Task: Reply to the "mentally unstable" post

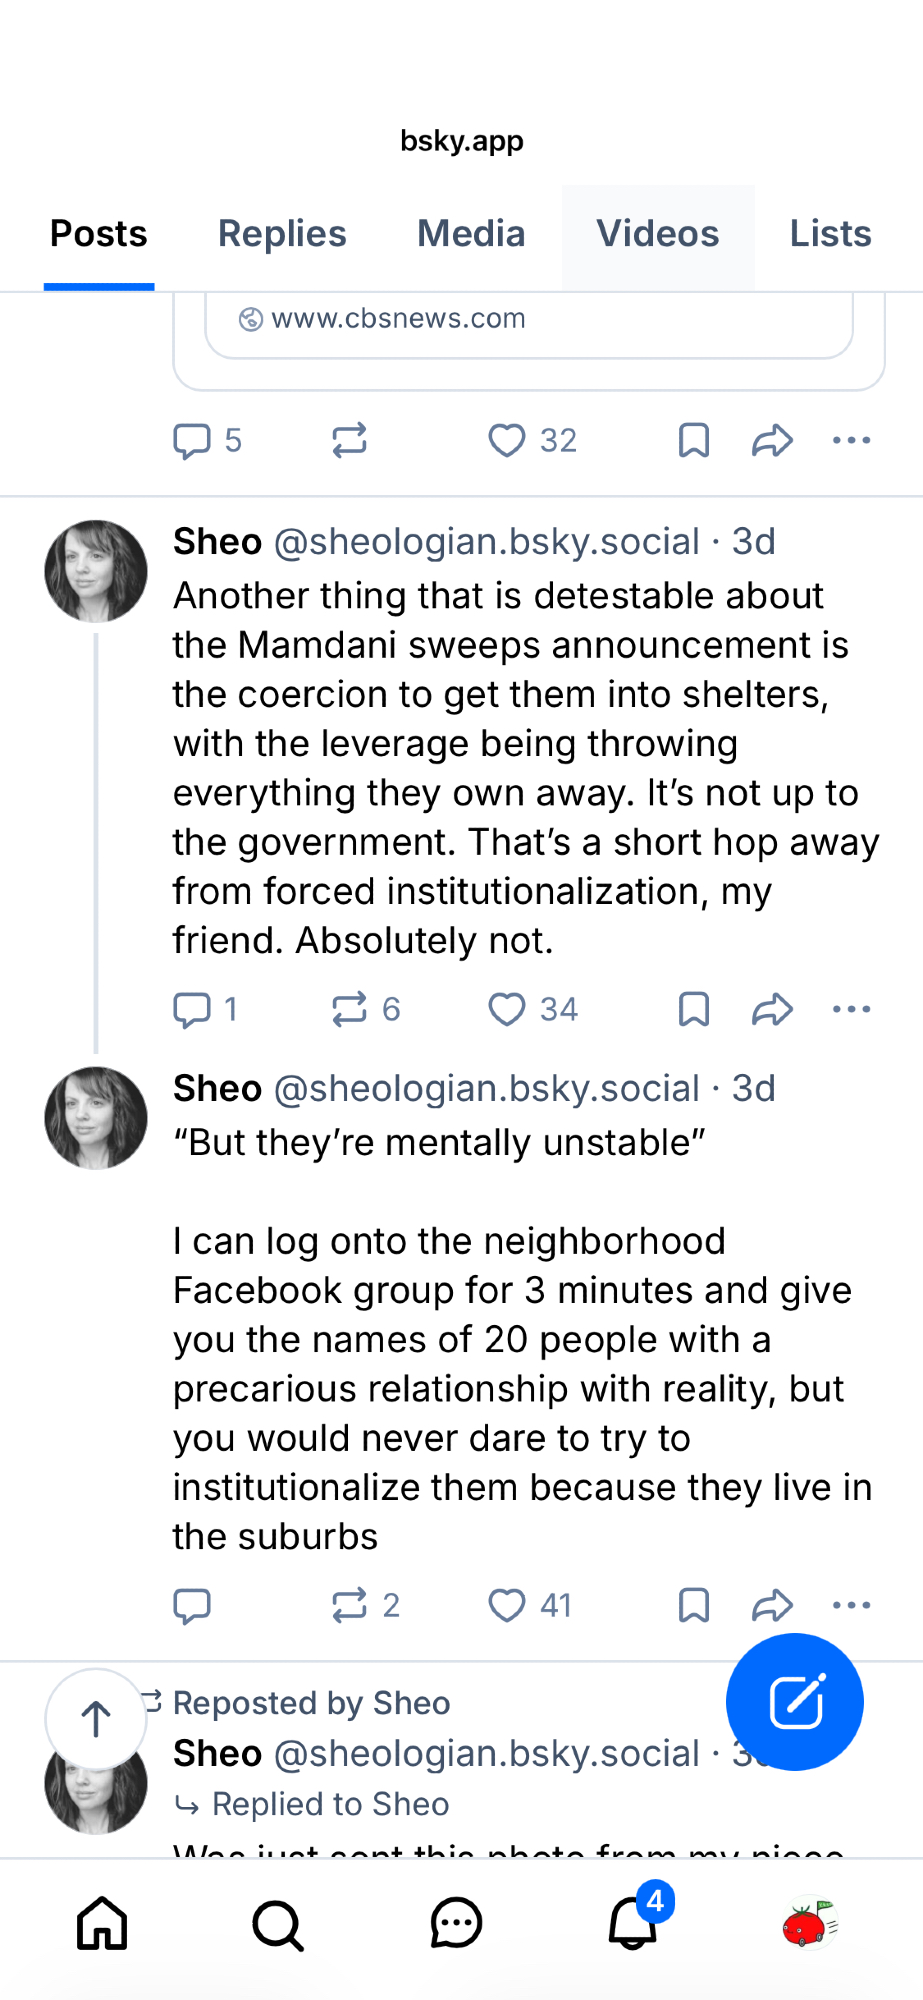Action: click(x=192, y=1605)
